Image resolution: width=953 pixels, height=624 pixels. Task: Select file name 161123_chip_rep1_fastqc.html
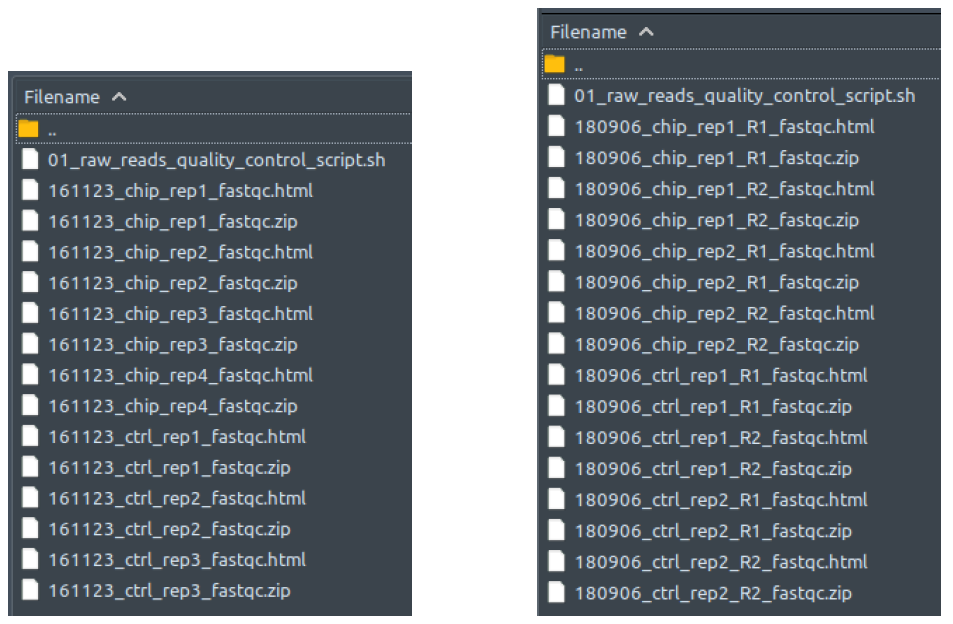pos(181,191)
